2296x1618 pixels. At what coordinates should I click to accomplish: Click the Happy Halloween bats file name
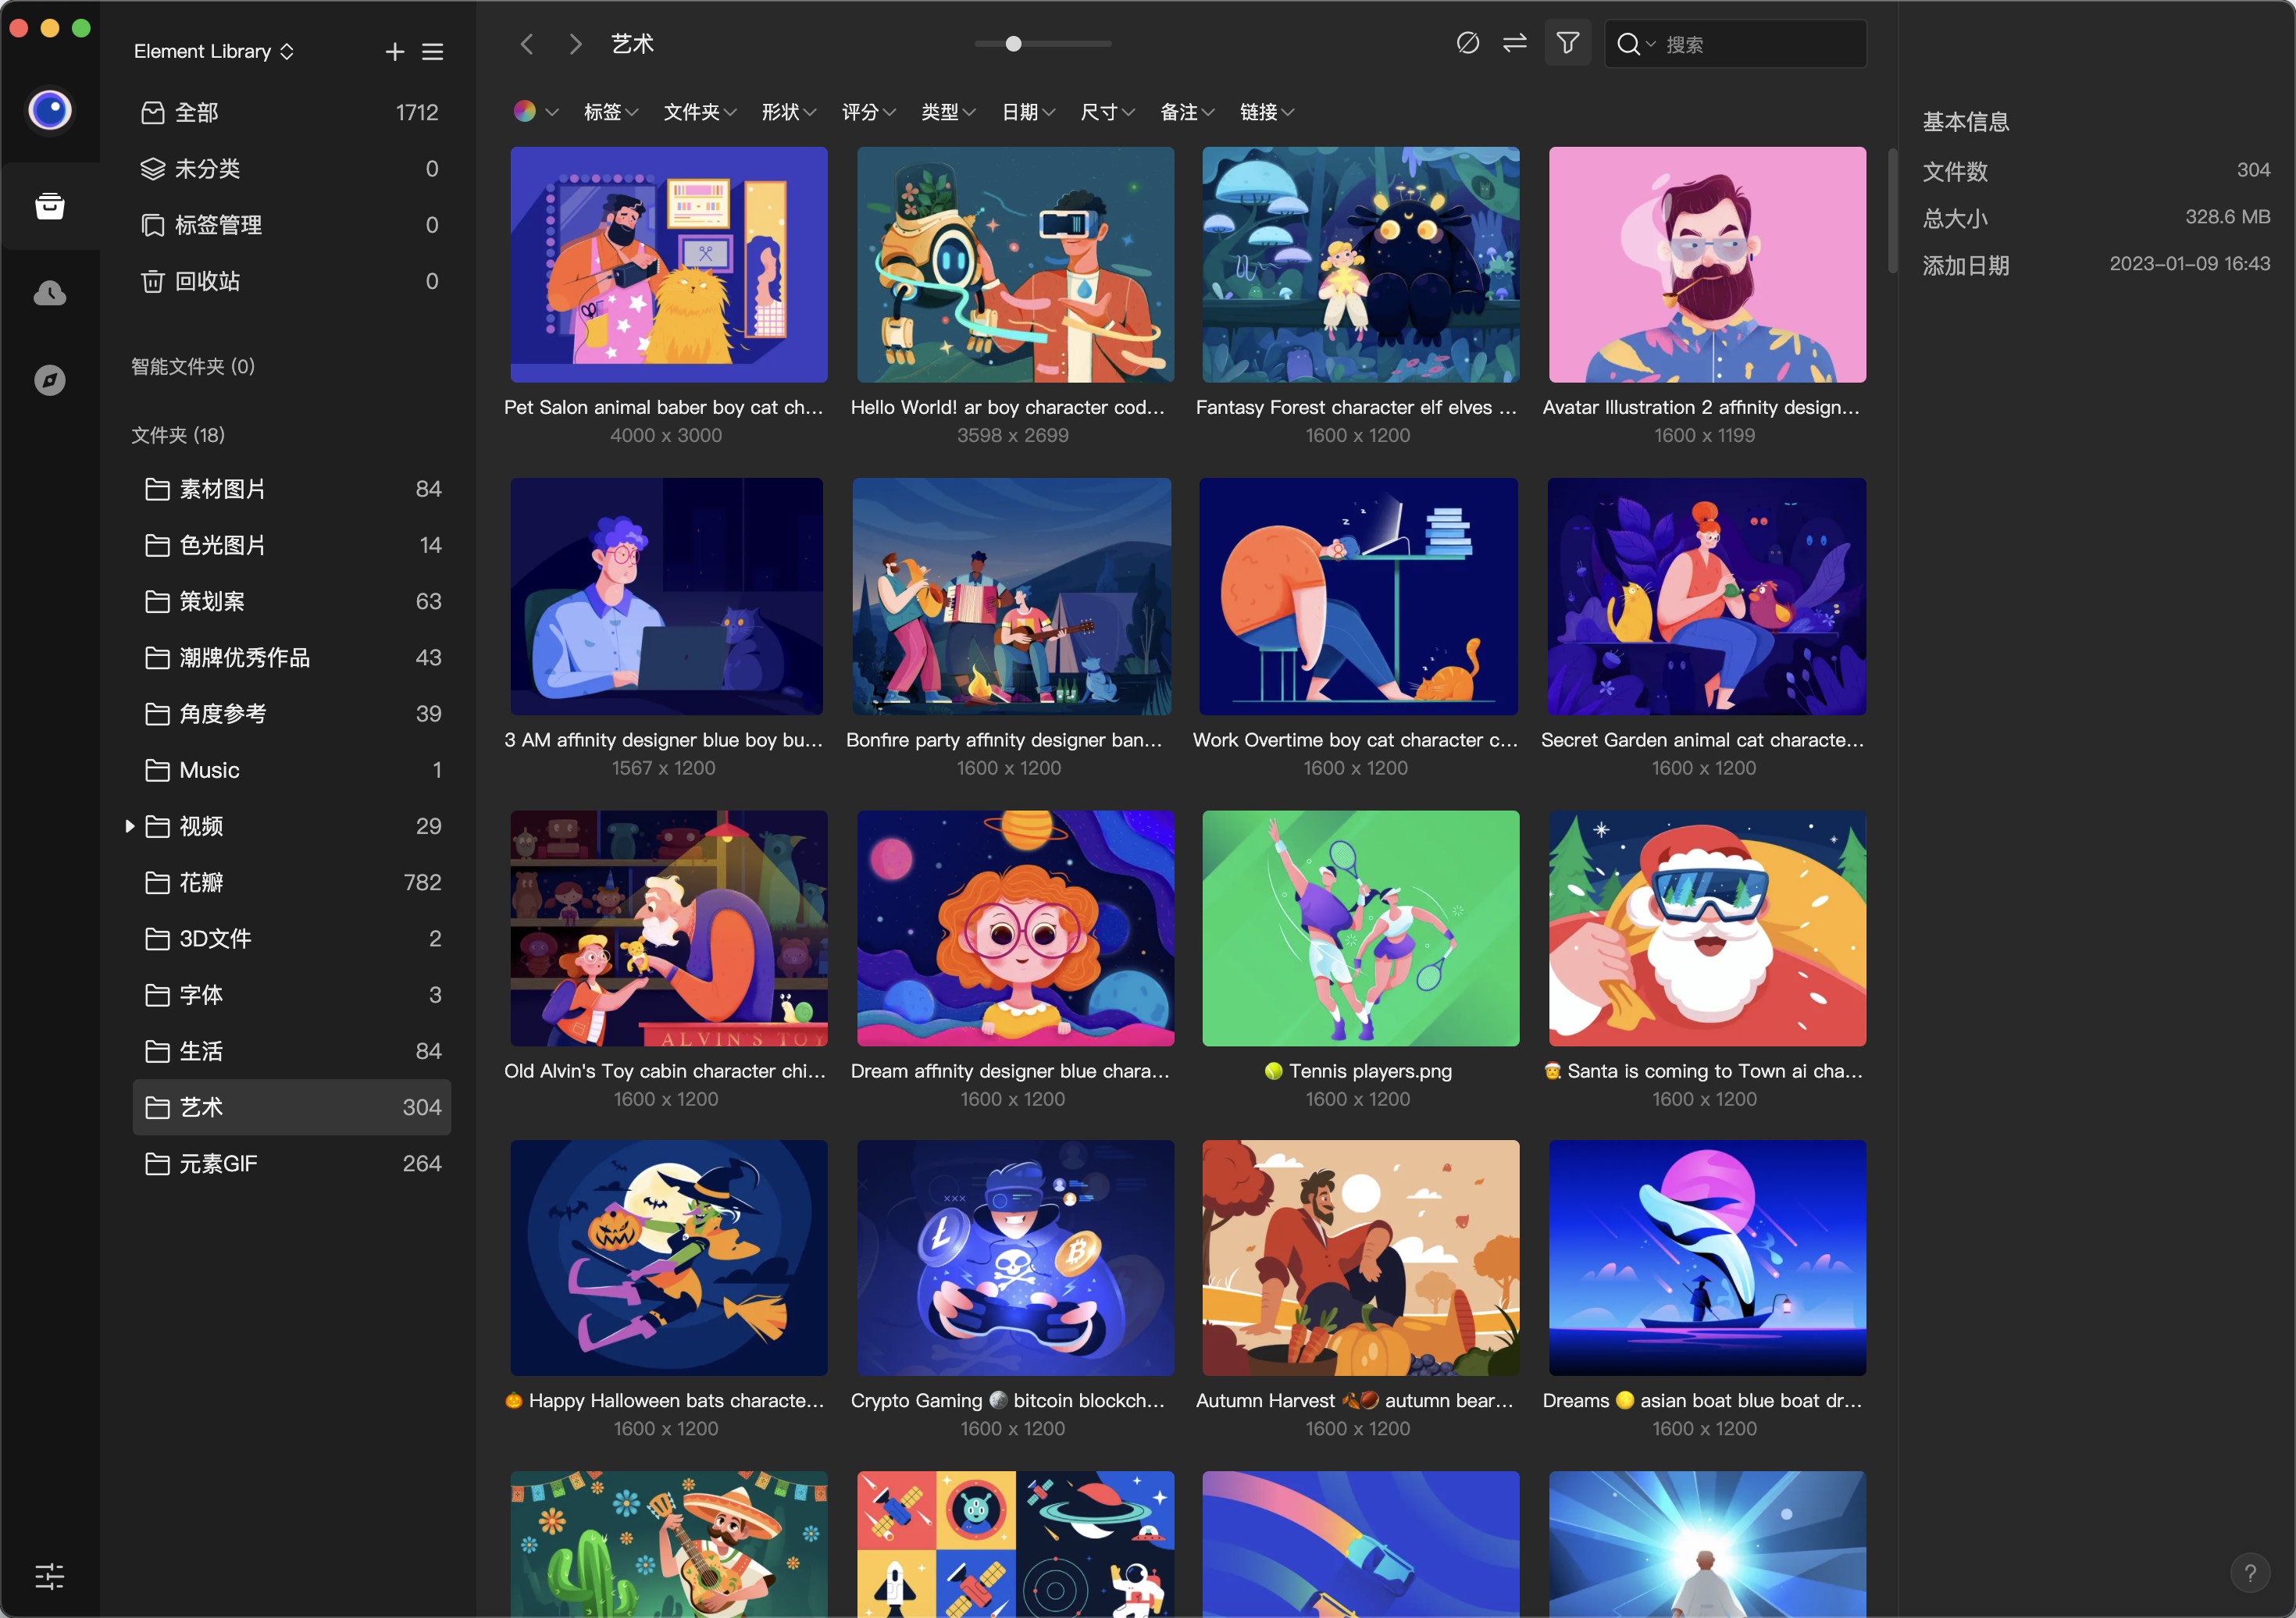coord(665,1400)
